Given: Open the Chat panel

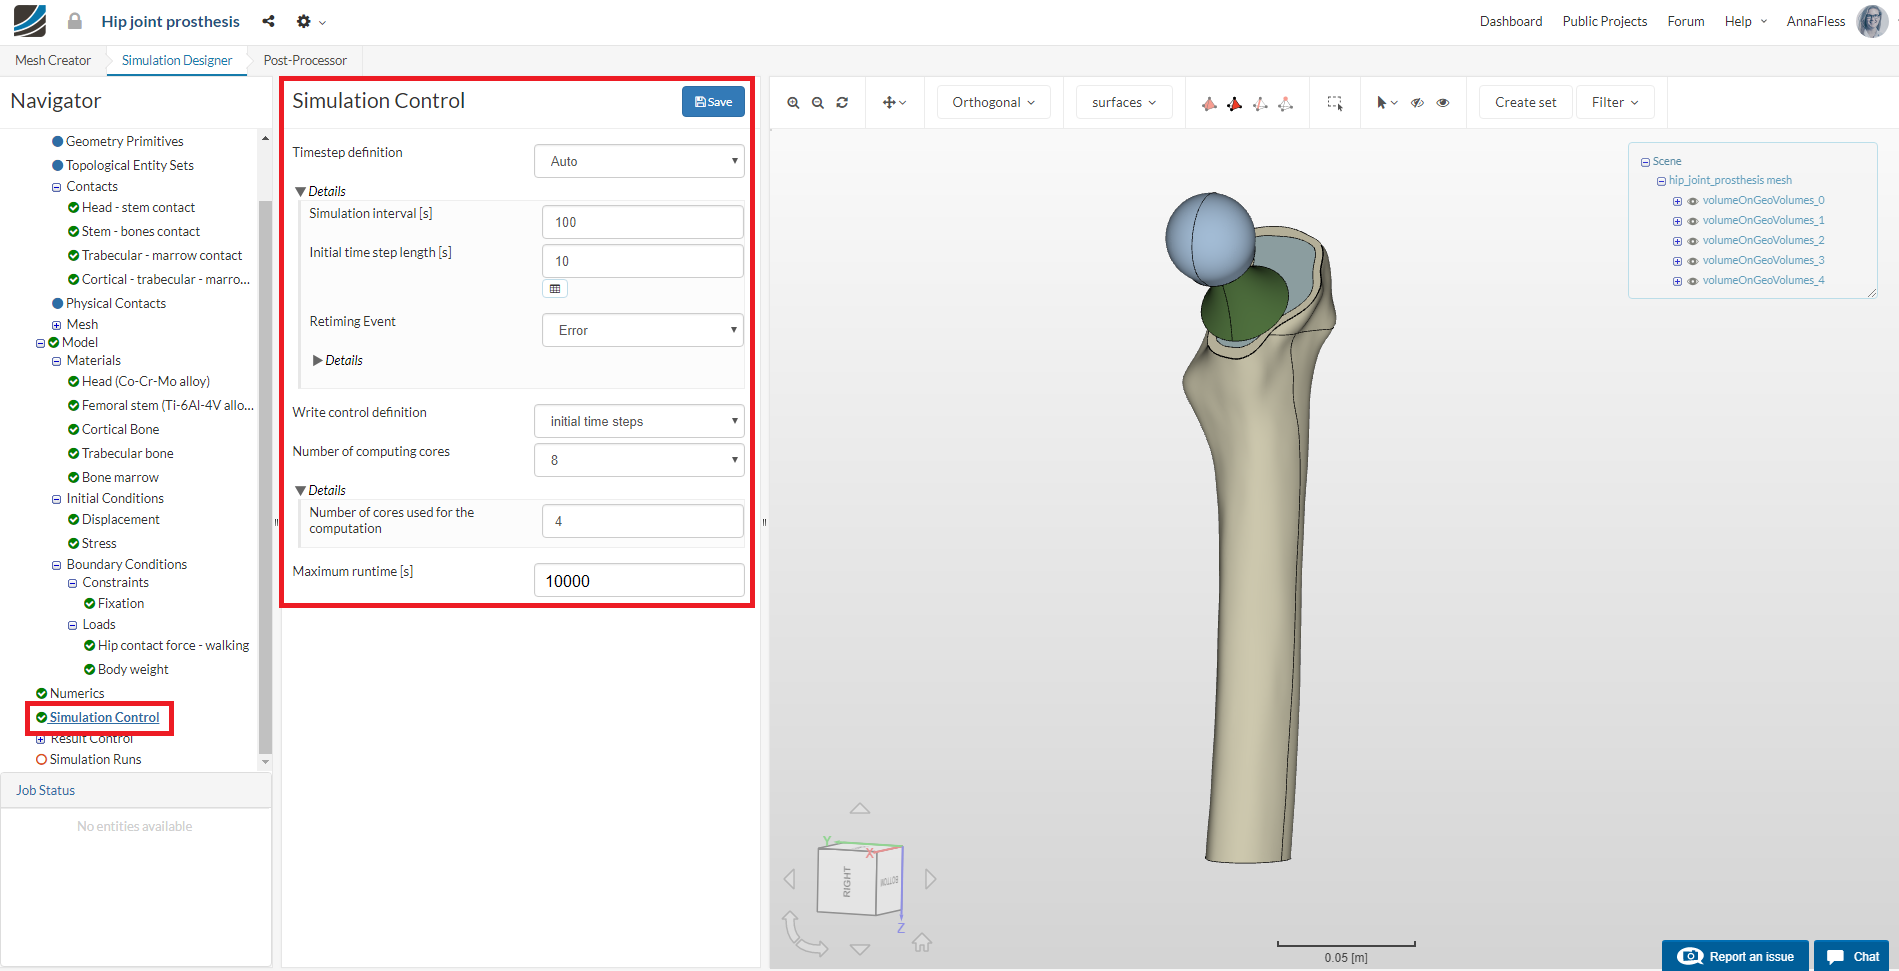Looking at the screenshot, I should pos(1851,956).
